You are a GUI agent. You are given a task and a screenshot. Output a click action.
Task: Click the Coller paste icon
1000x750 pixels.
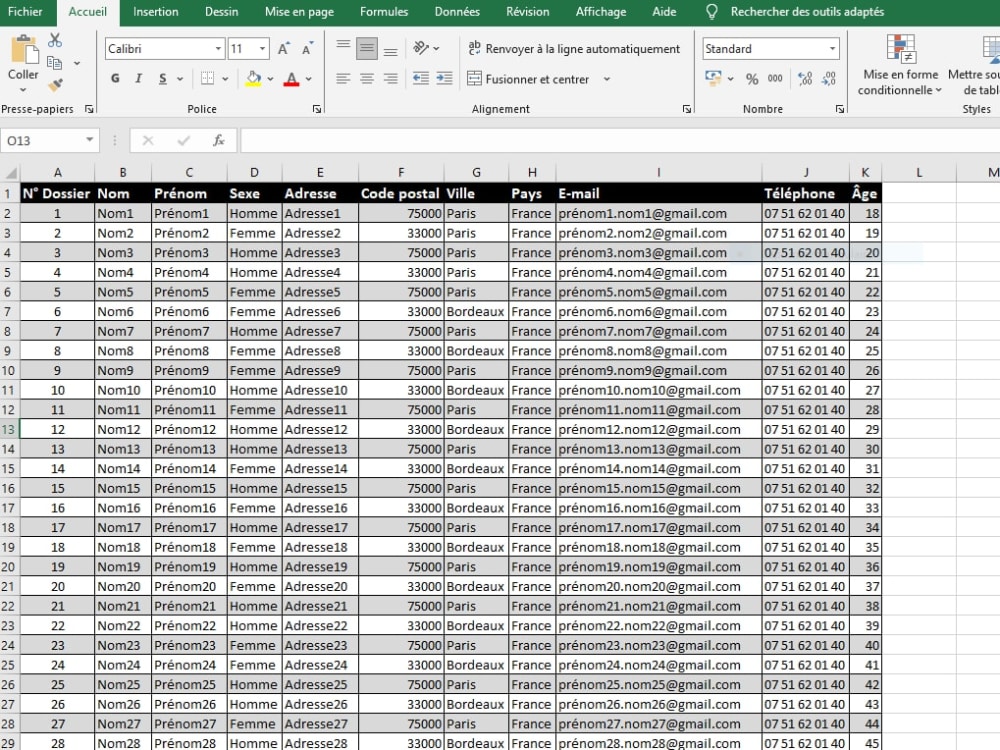point(24,50)
